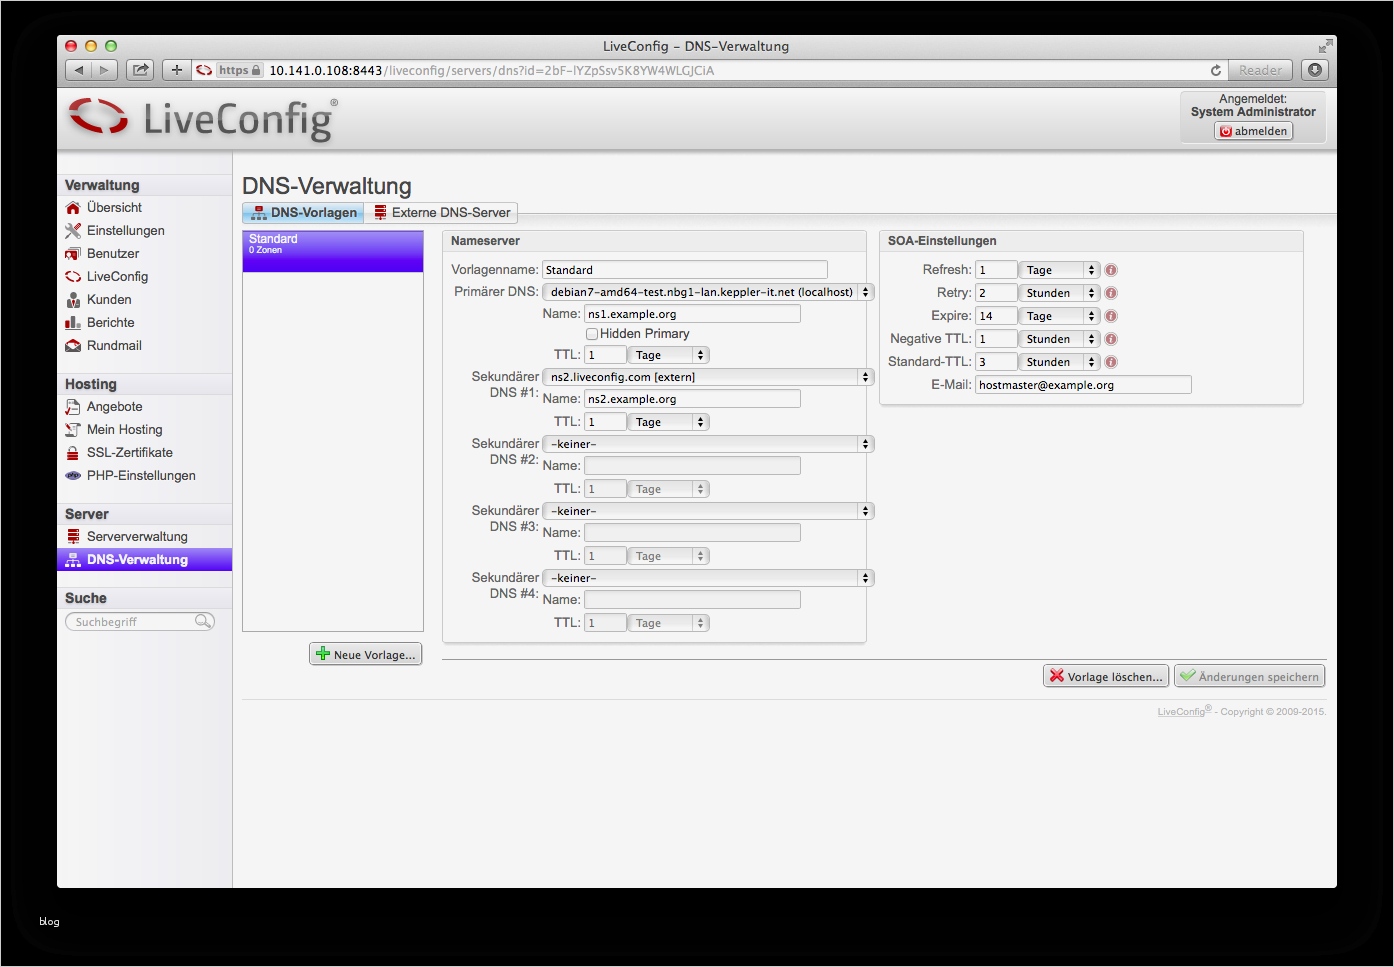
Task: Open the Standard-TTL unit dropdown
Action: click(x=1060, y=362)
